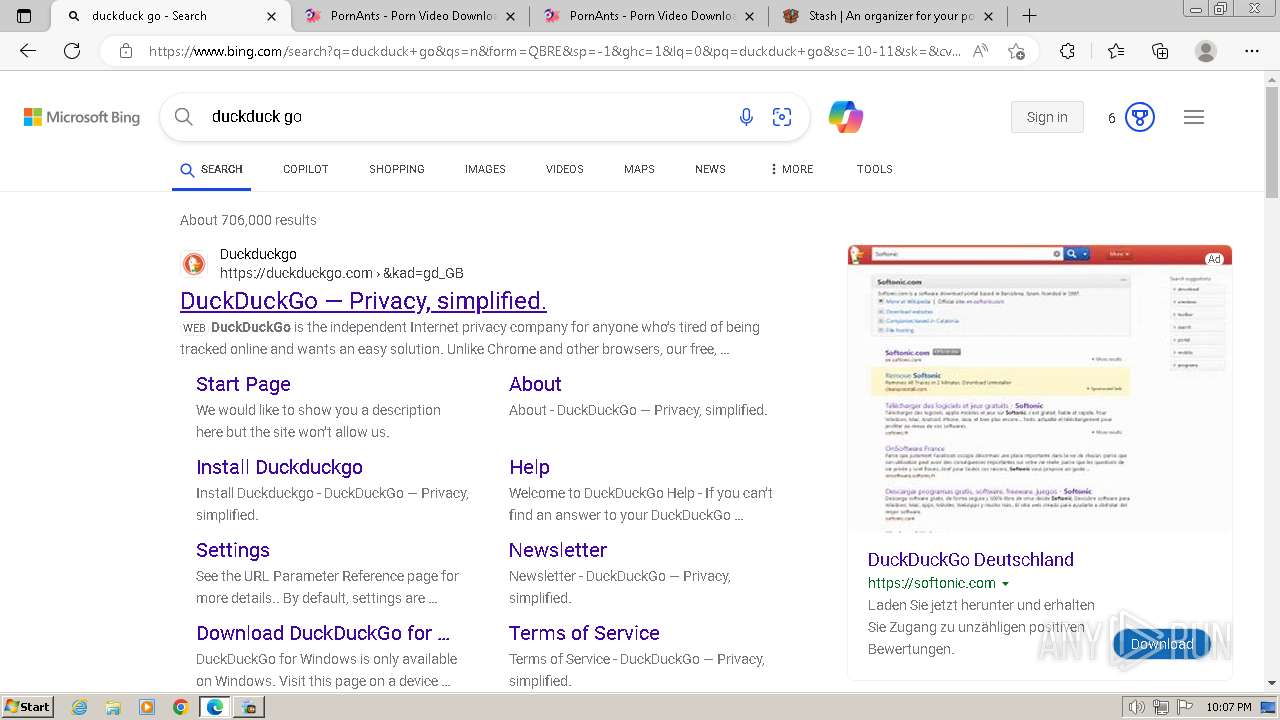View site information lock icon

[126, 51]
